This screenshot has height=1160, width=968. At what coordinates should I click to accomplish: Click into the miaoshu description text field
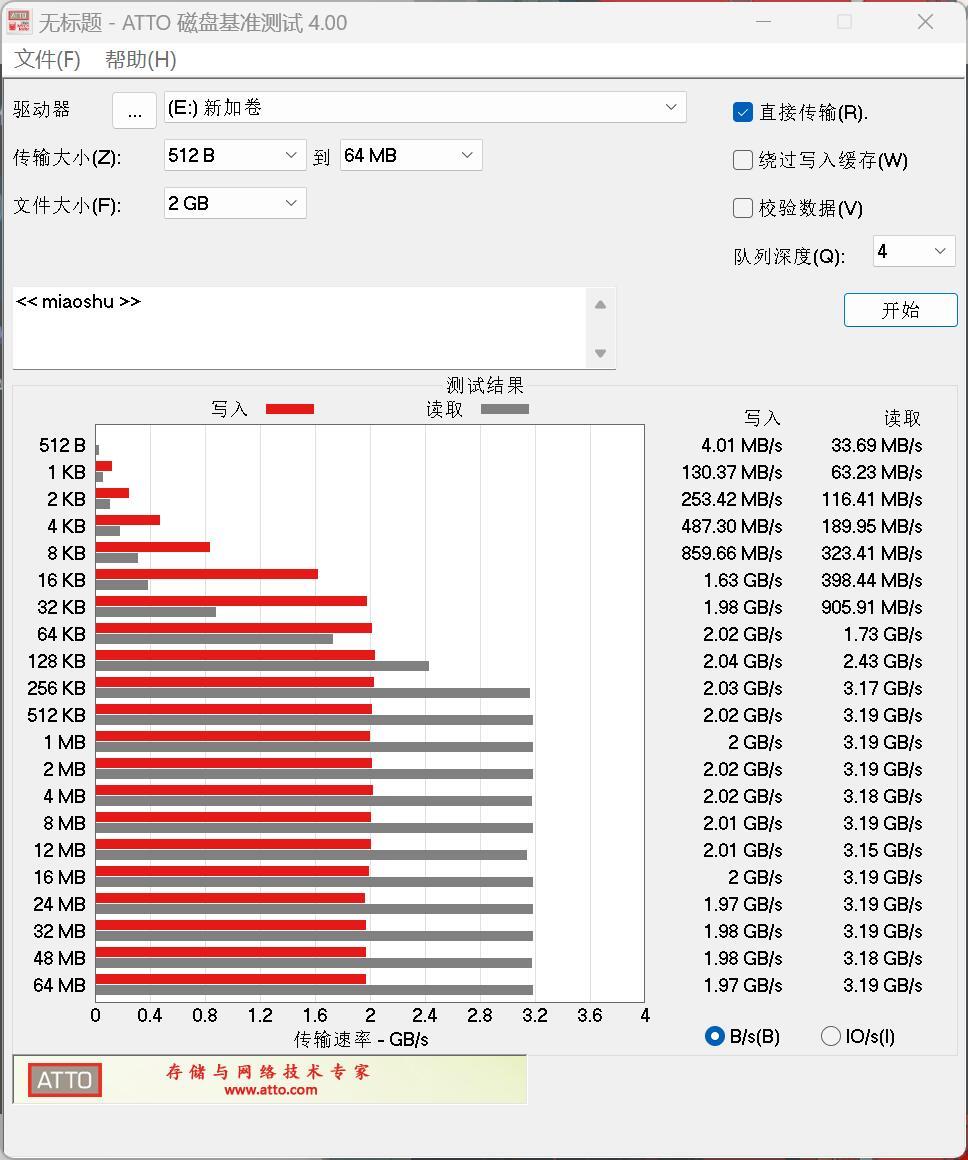point(299,328)
